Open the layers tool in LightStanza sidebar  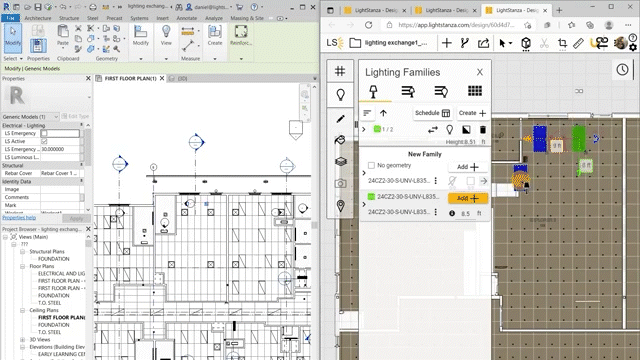tap(340, 162)
